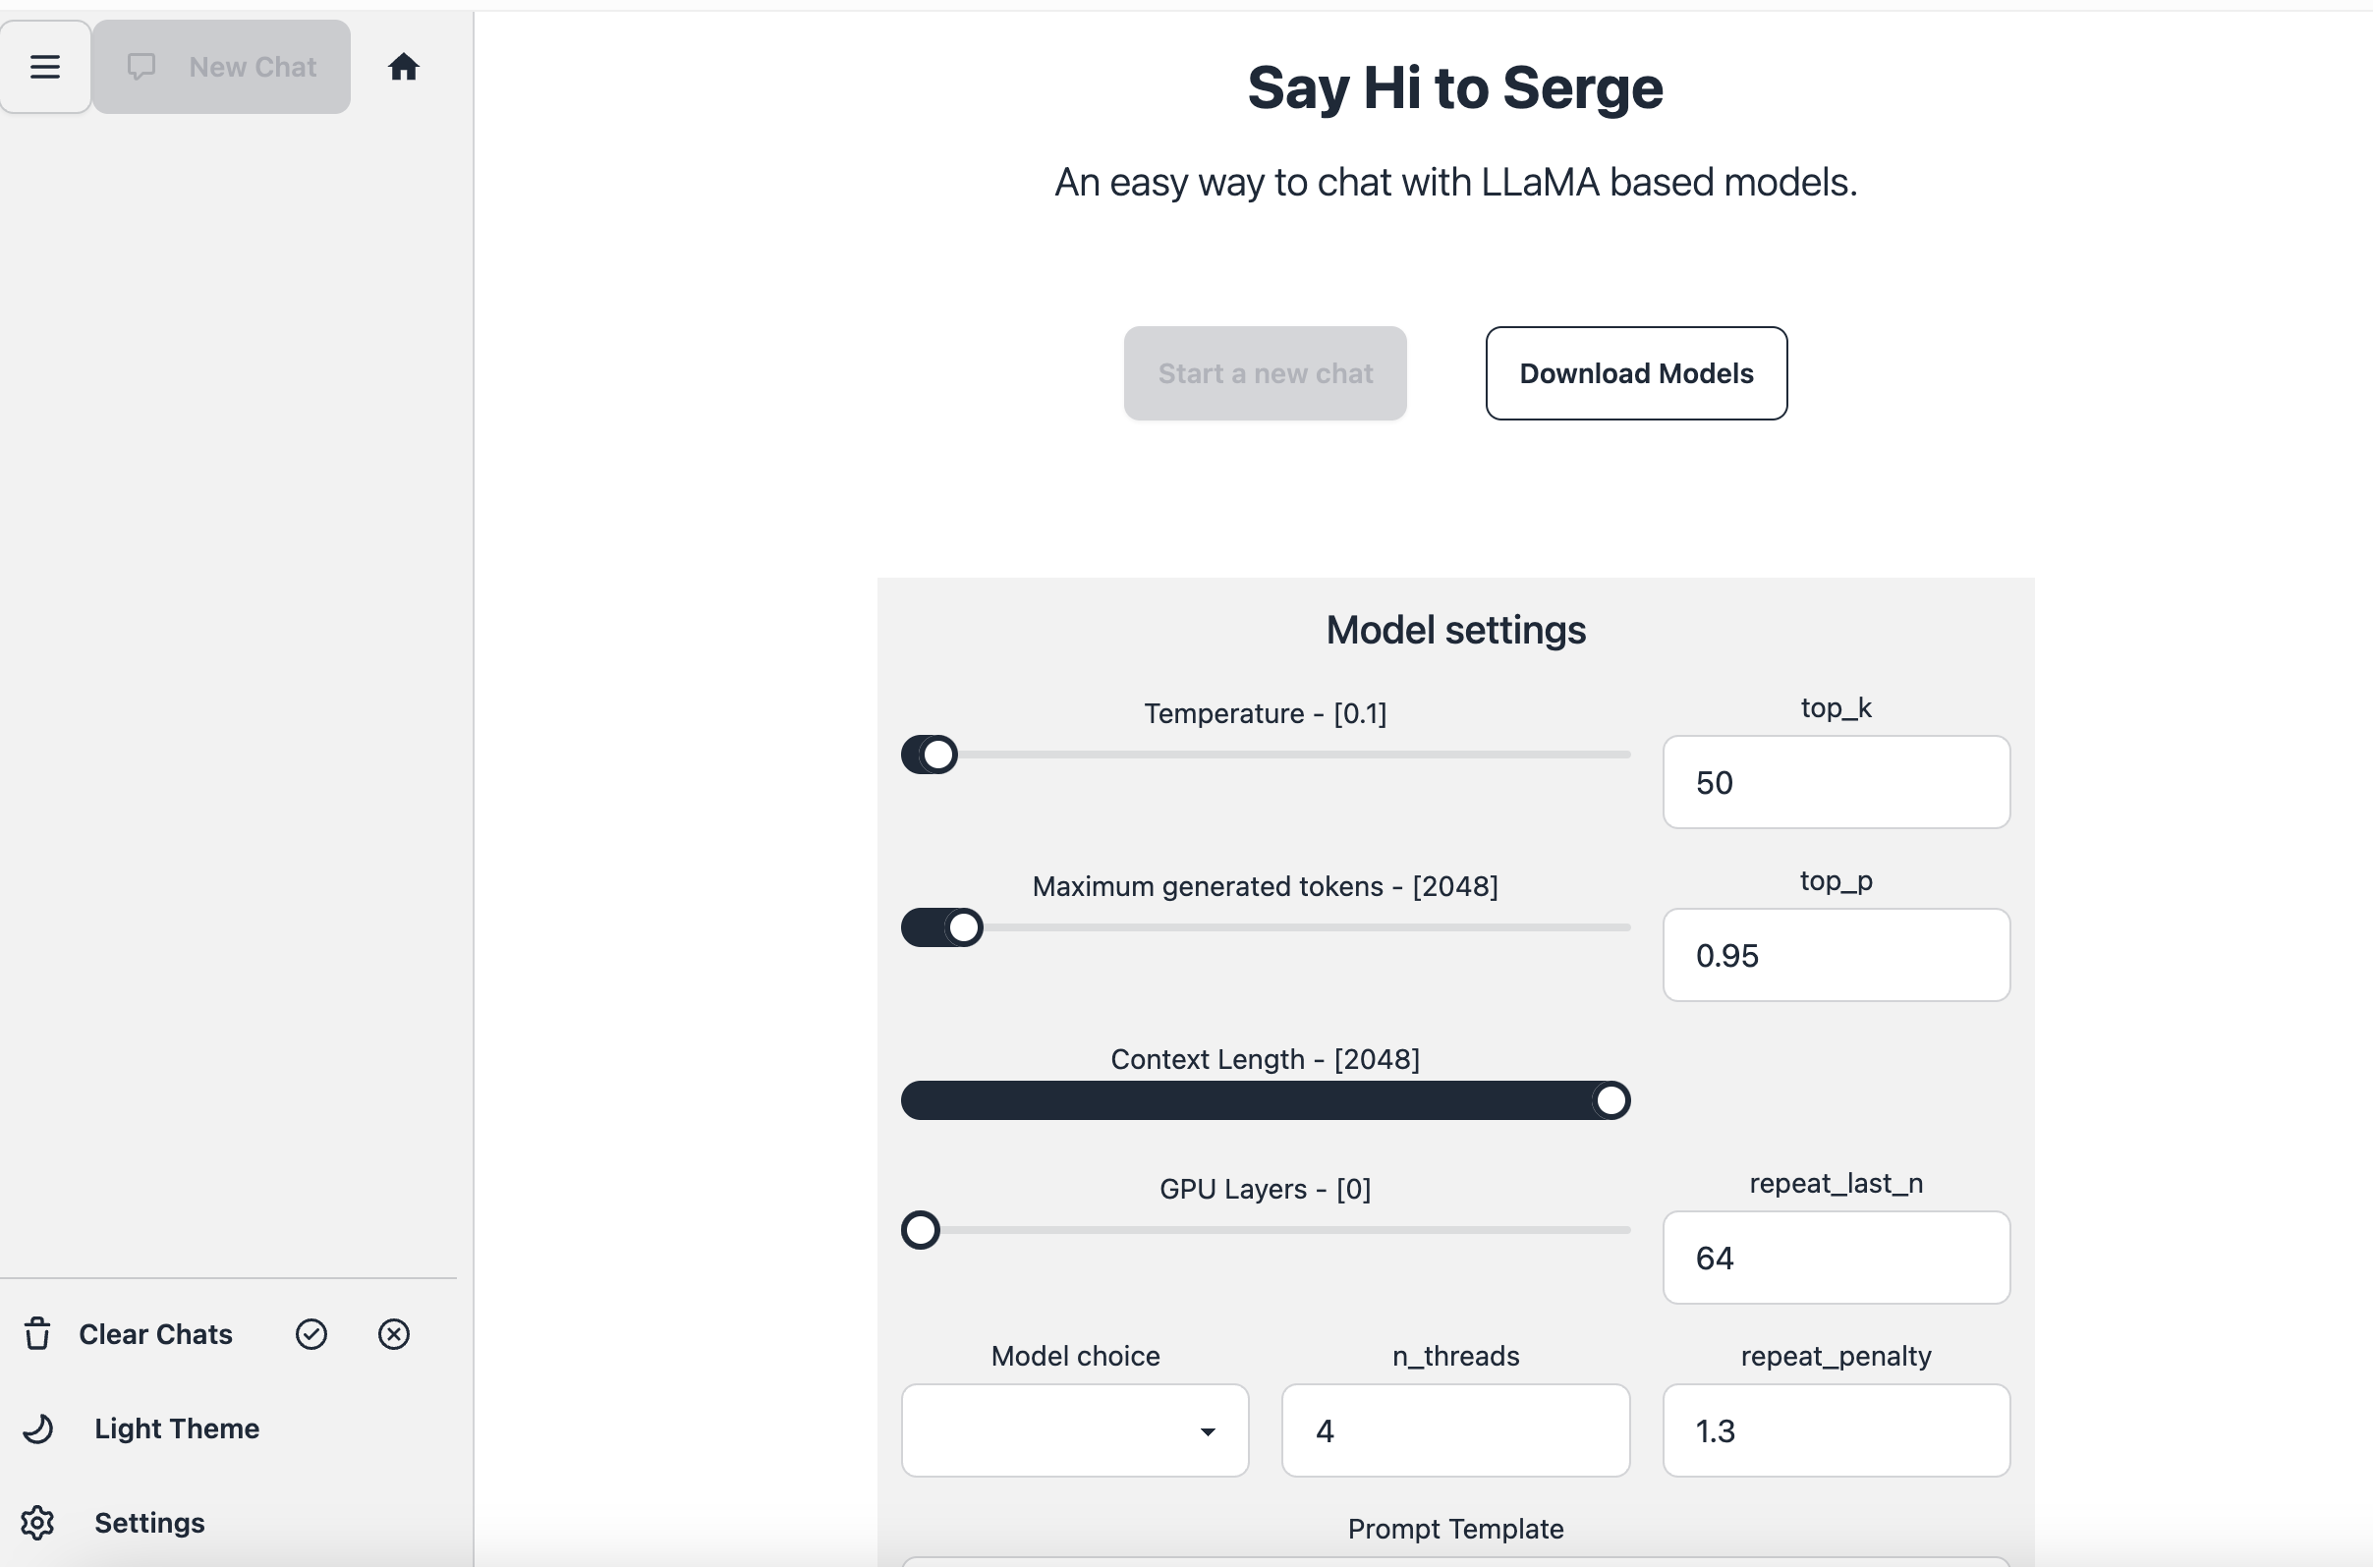Focus the repeat_last_n input field
Image resolution: width=2374 pixels, height=1568 pixels.
(x=1836, y=1258)
